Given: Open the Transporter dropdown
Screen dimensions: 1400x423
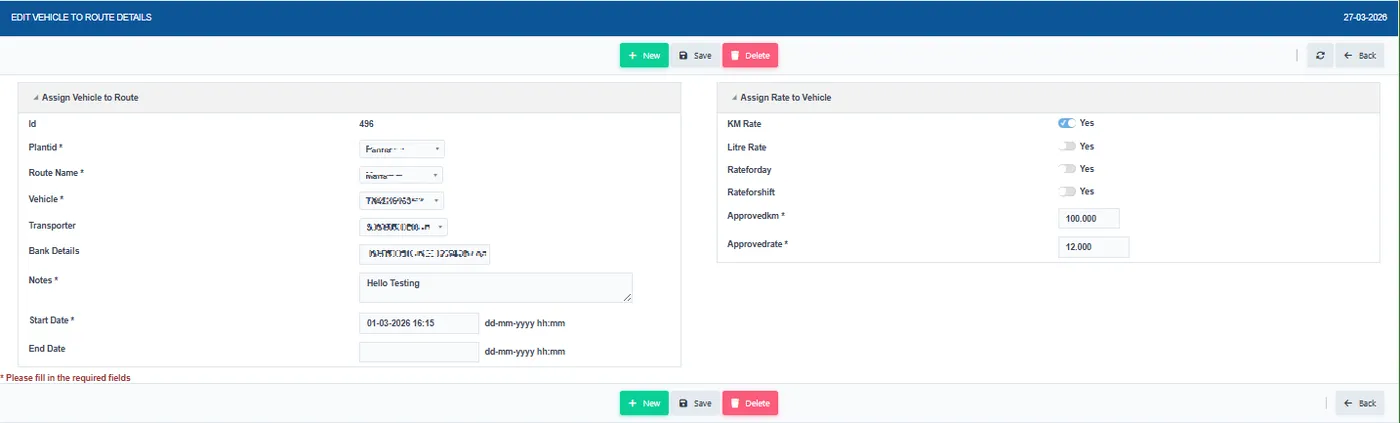Looking at the screenshot, I should 403,227.
